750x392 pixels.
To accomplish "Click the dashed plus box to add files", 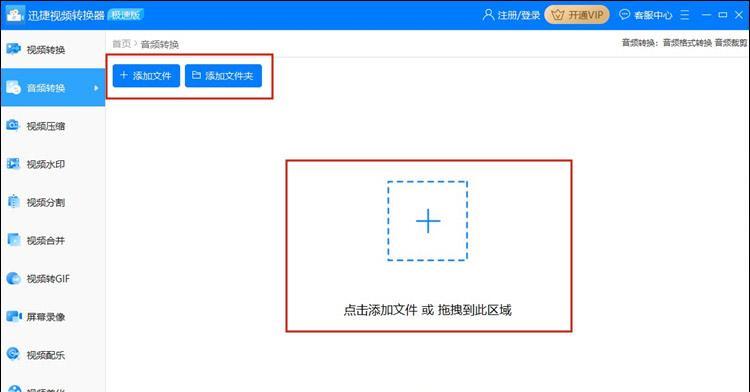I will click(x=428, y=221).
